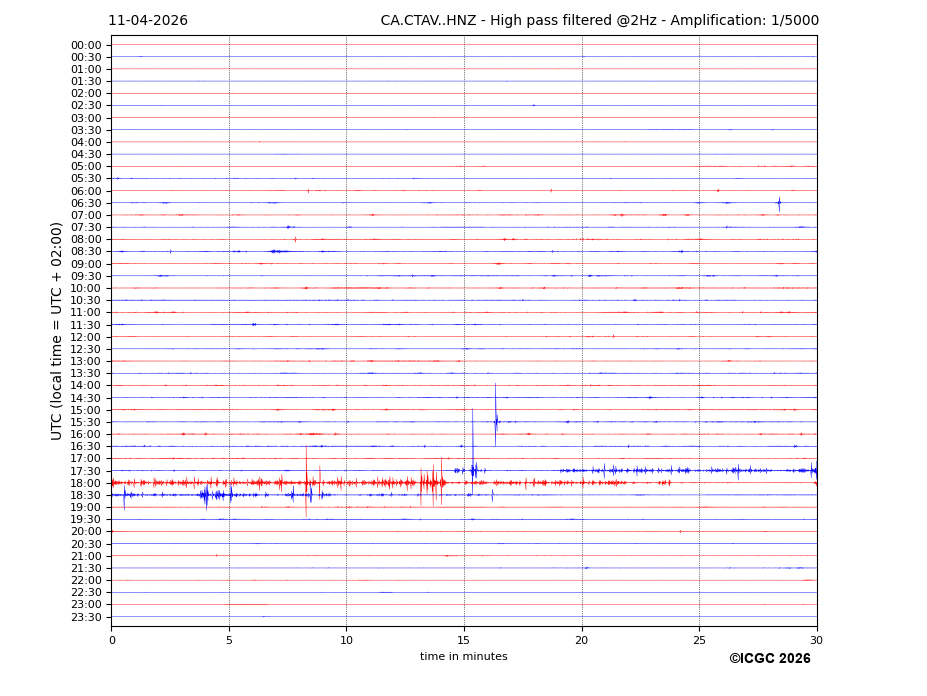The height and width of the screenshot is (696, 927).
Task: Click the 15 tick on minutes axis
Action: (464, 640)
